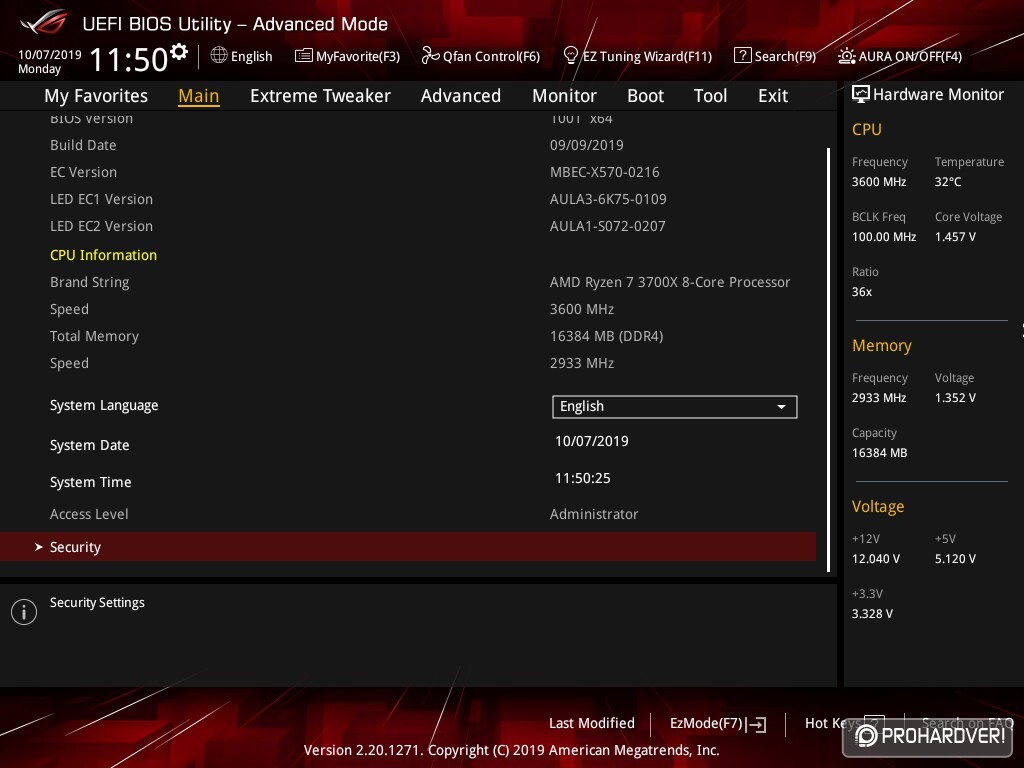
Task: Click the 11:50 clock display
Action: 129,59
